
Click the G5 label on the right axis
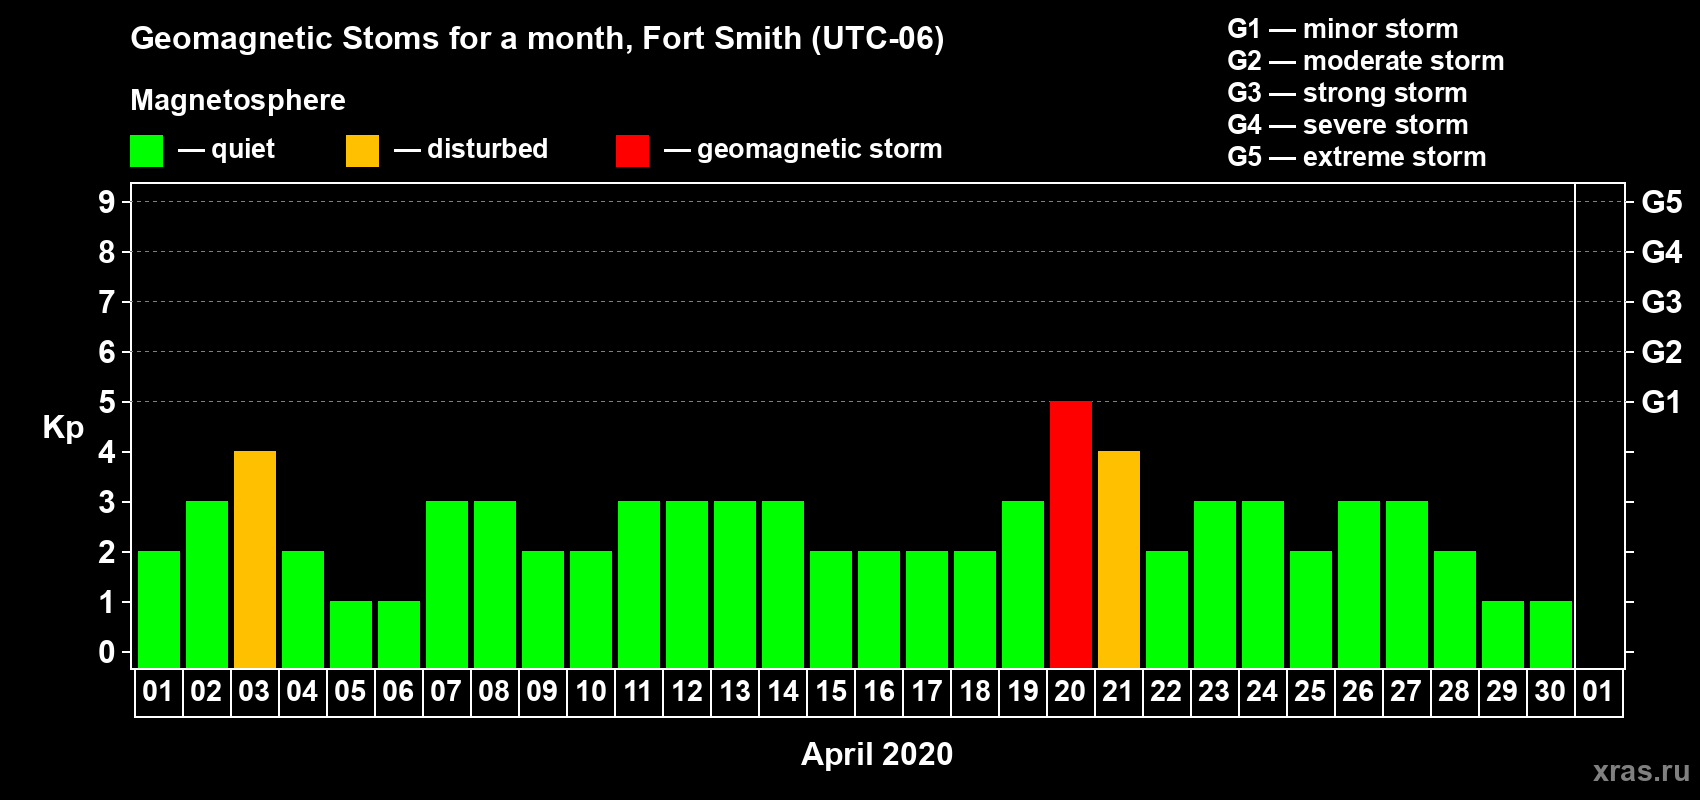click(1662, 202)
